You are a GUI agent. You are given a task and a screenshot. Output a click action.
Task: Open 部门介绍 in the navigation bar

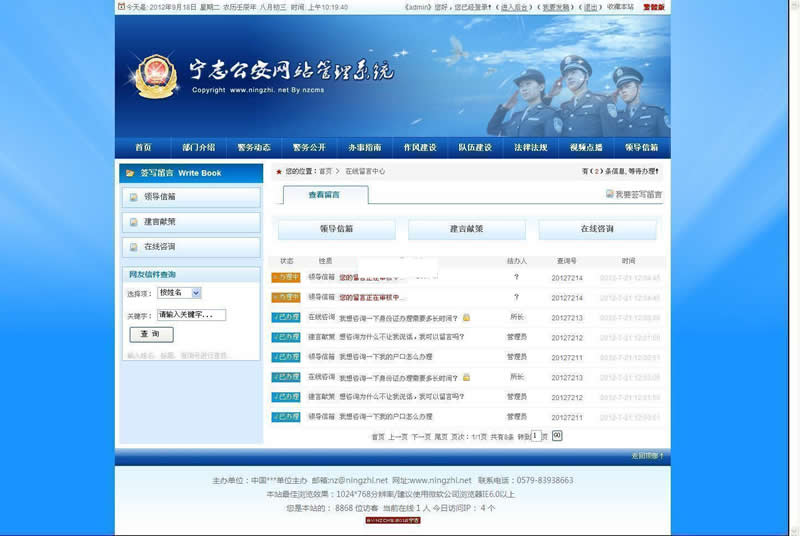198,148
